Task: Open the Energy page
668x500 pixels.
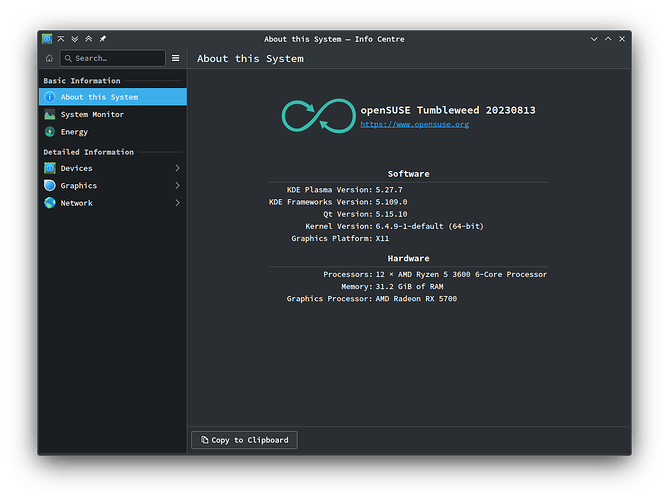Action: coord(113,132)
